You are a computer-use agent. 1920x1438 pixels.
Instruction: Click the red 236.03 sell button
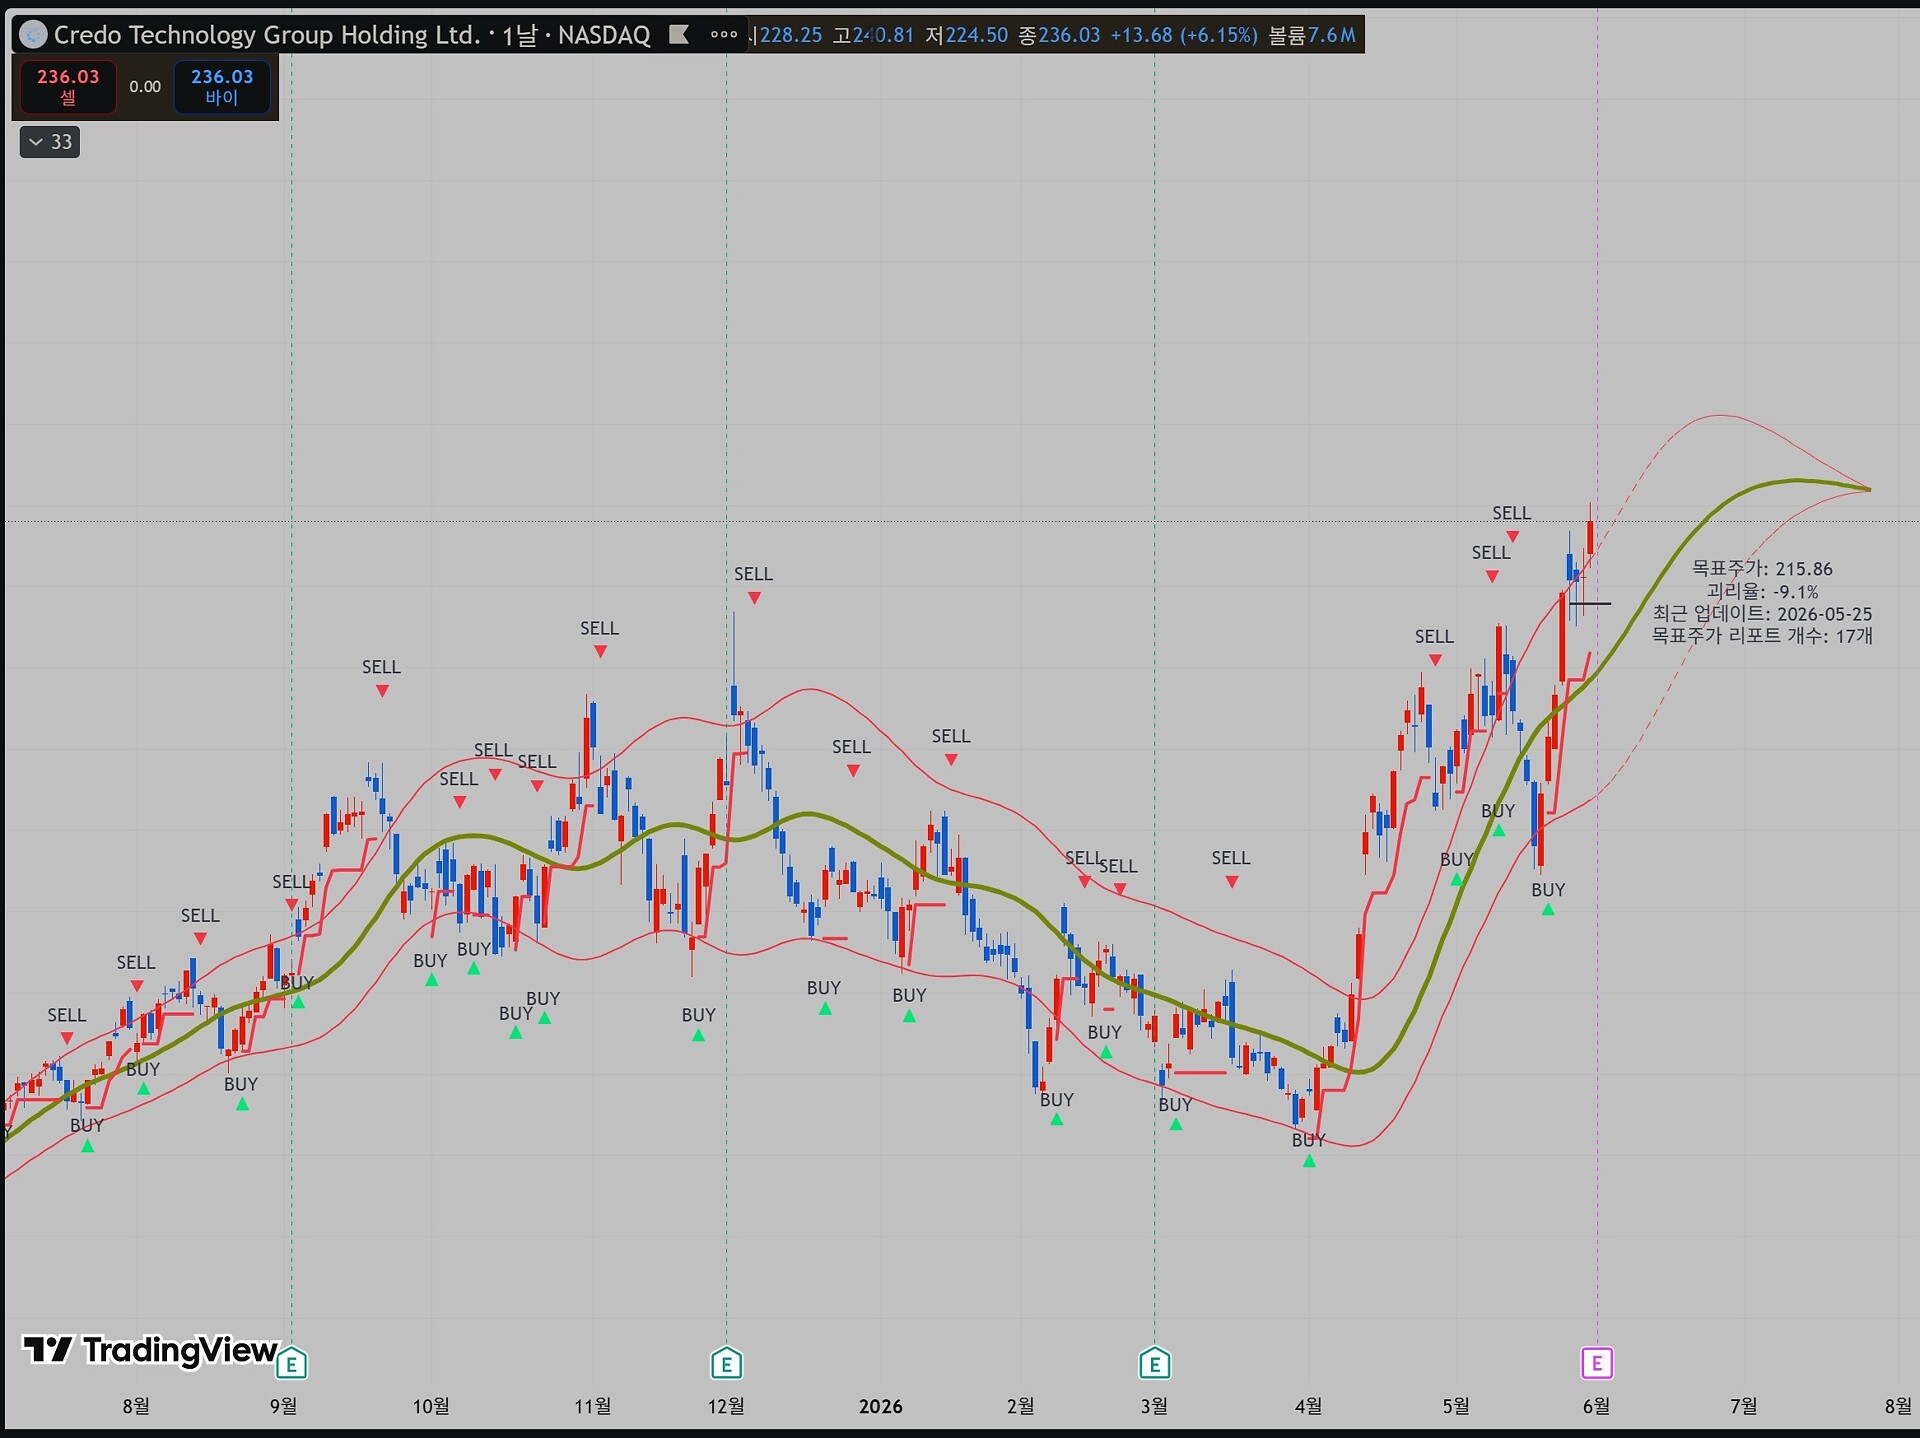[x=68, y=86]
